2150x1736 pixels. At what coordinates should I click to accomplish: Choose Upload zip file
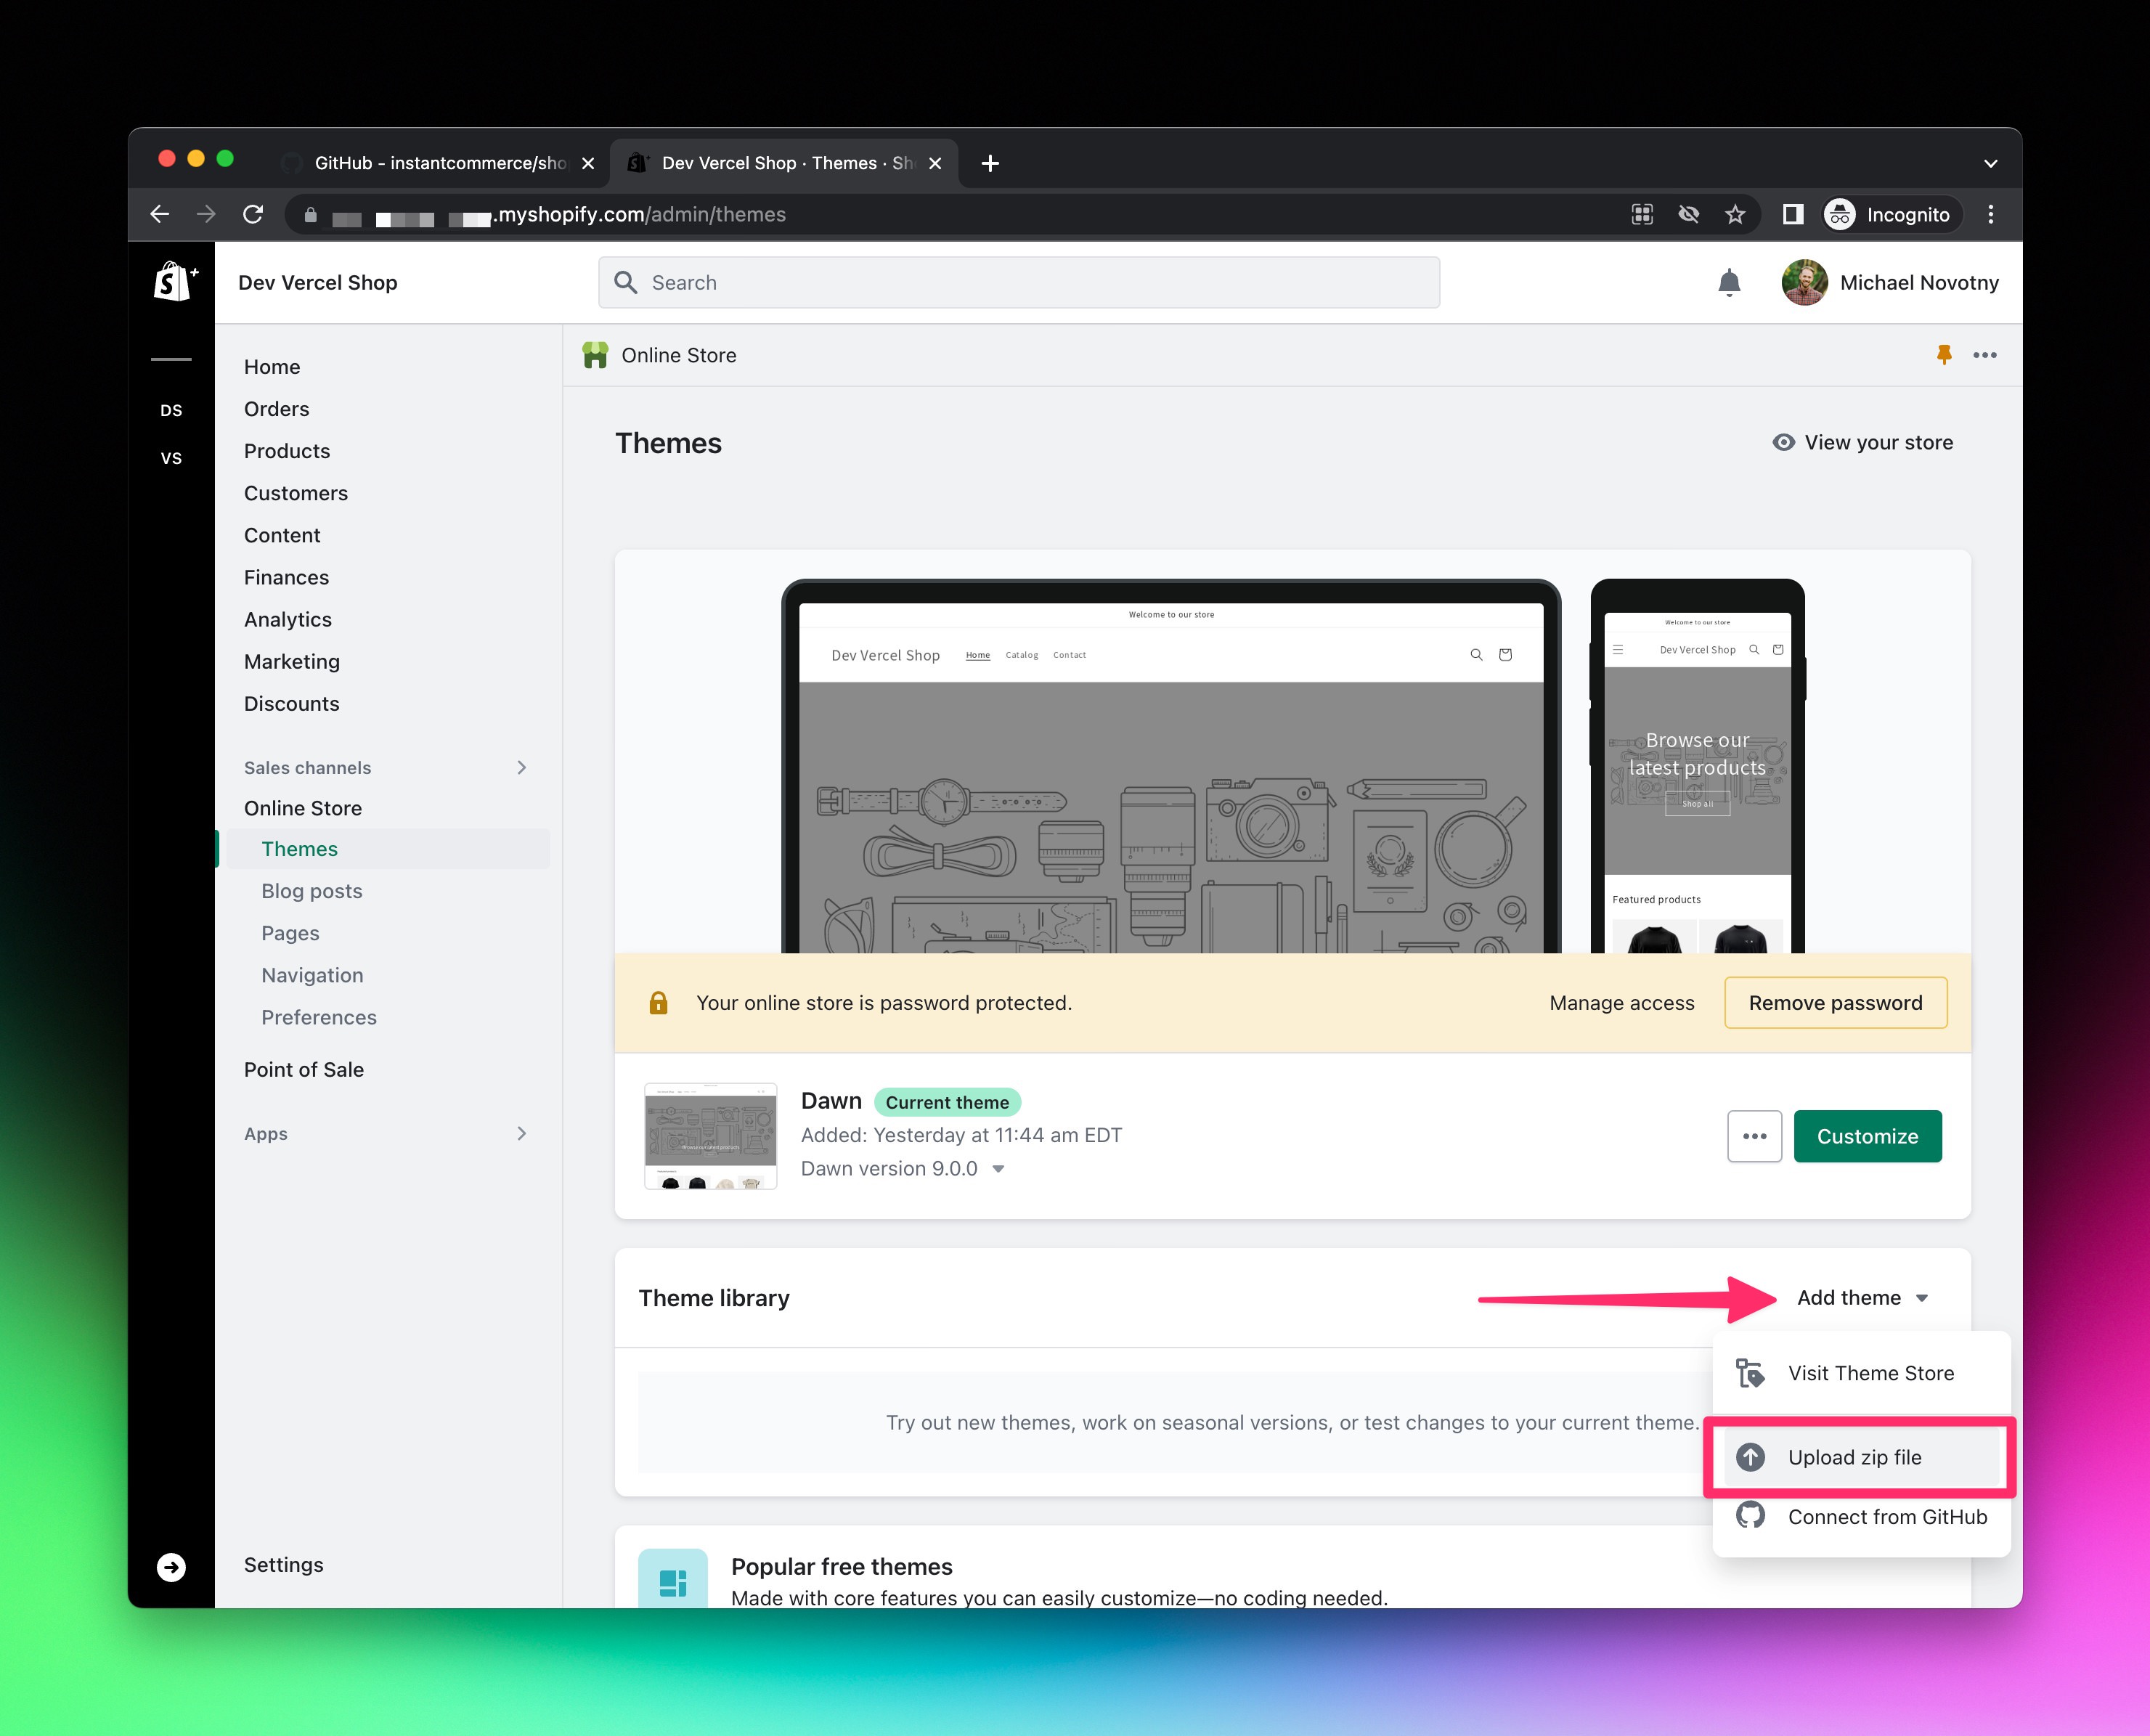point(1862,1457)
